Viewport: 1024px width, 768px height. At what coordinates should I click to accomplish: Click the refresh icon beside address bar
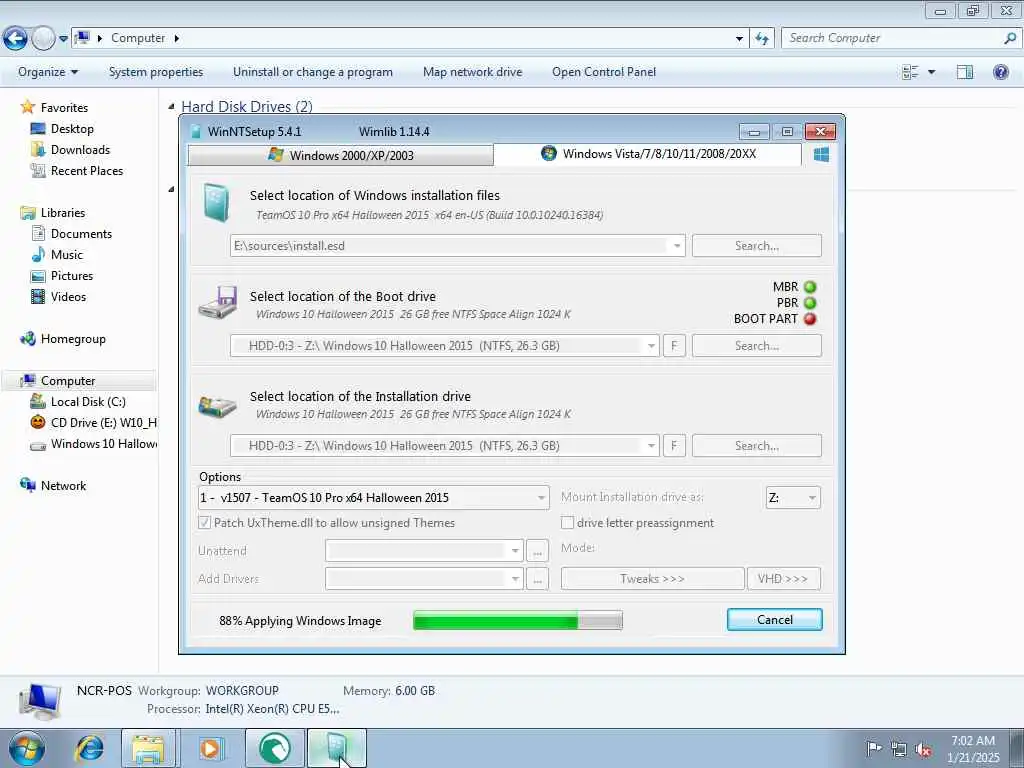[762, 39]
